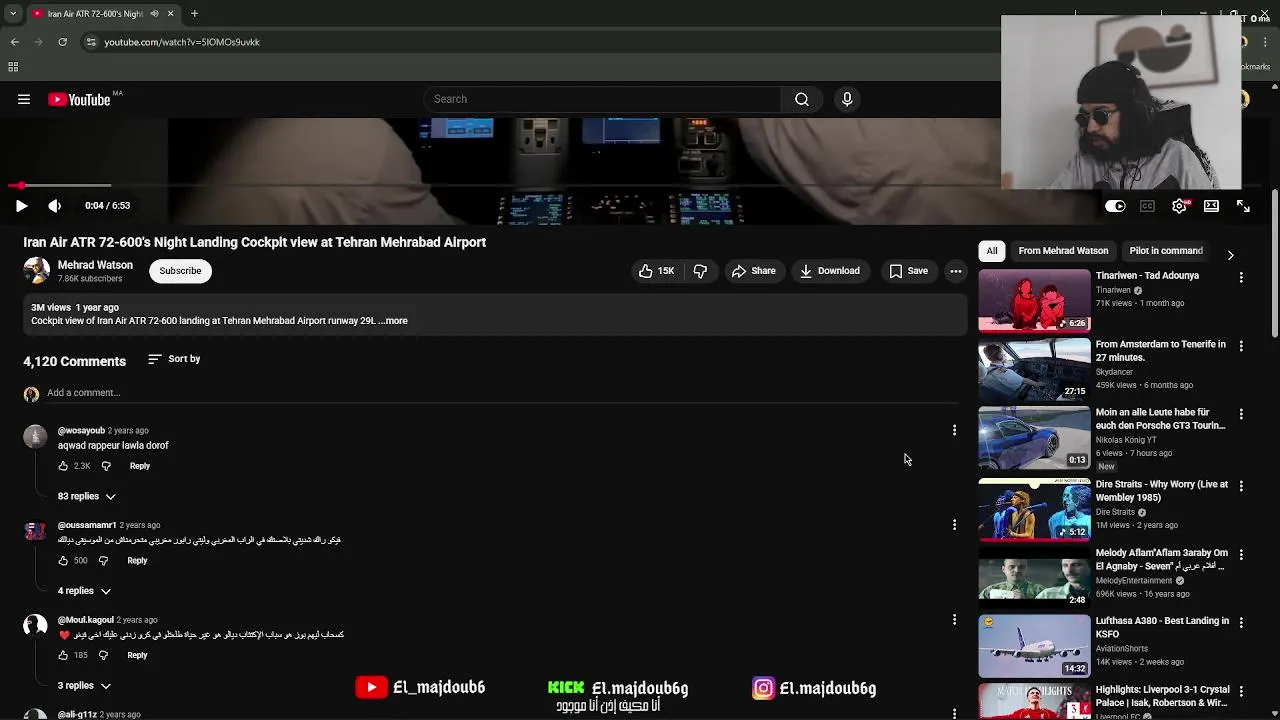Reply to @Moul.kagoul's comment

tap(137, 655)
